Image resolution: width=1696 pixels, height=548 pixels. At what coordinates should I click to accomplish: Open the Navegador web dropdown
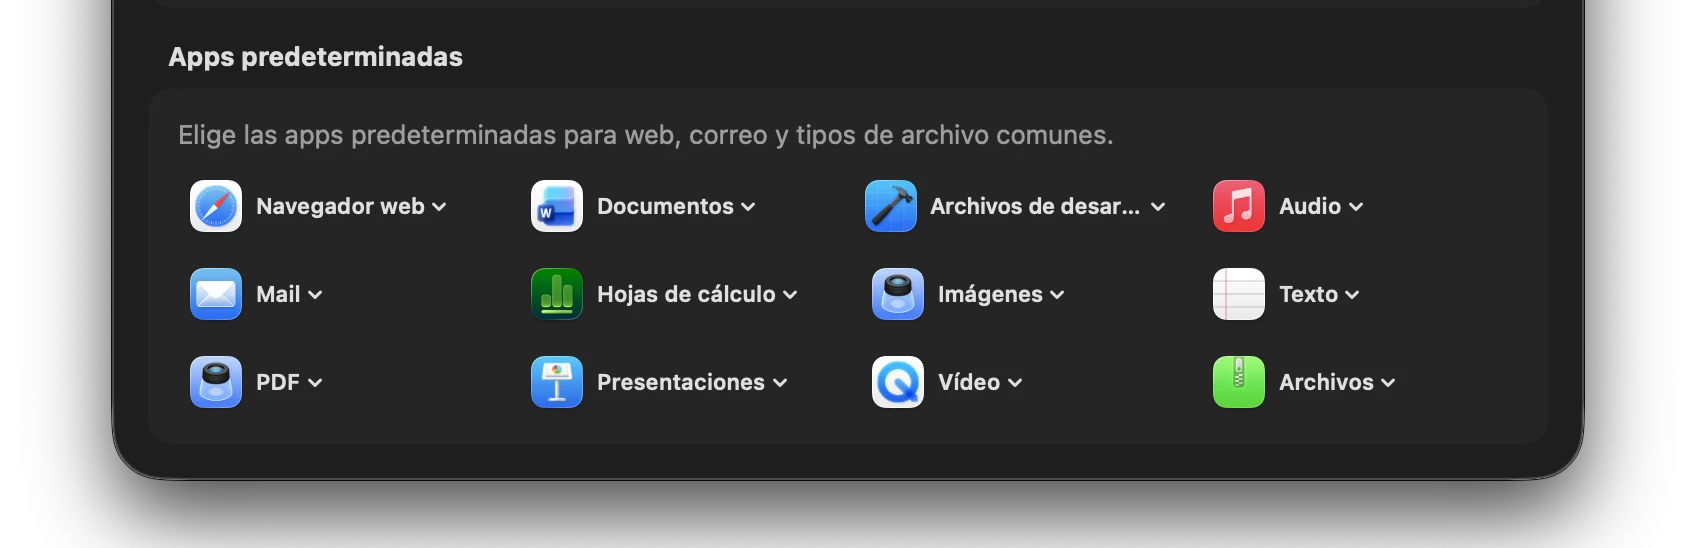[351, 206]
